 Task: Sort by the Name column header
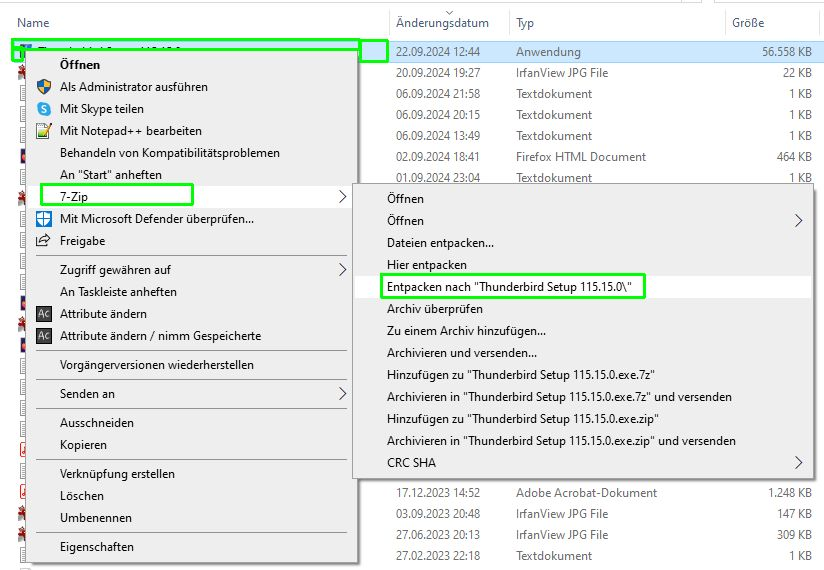(33, 23)
